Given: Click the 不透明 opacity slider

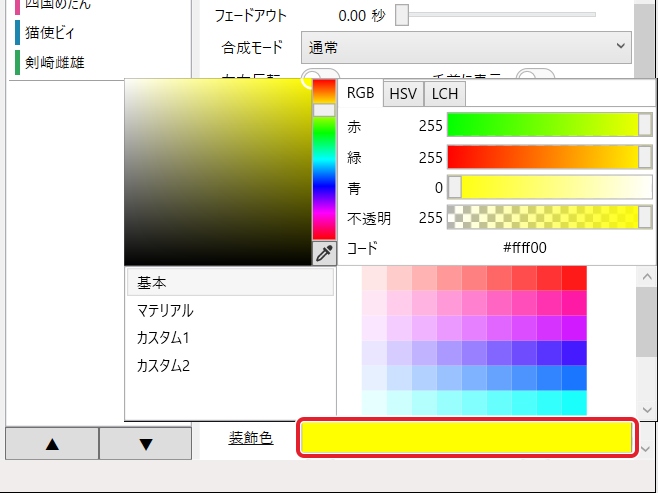Looking at the screenshot, I should pos(549,217).
